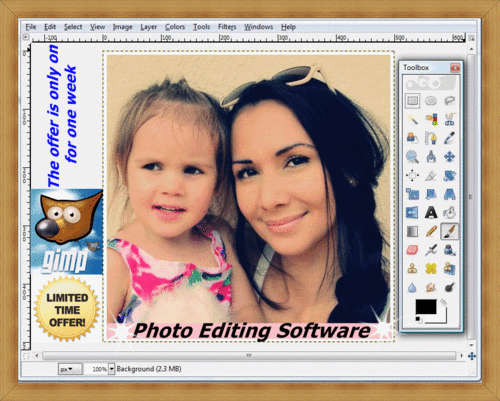Select the Smudge finger tool
Screen dimensions: 500x401
(431, 287)
